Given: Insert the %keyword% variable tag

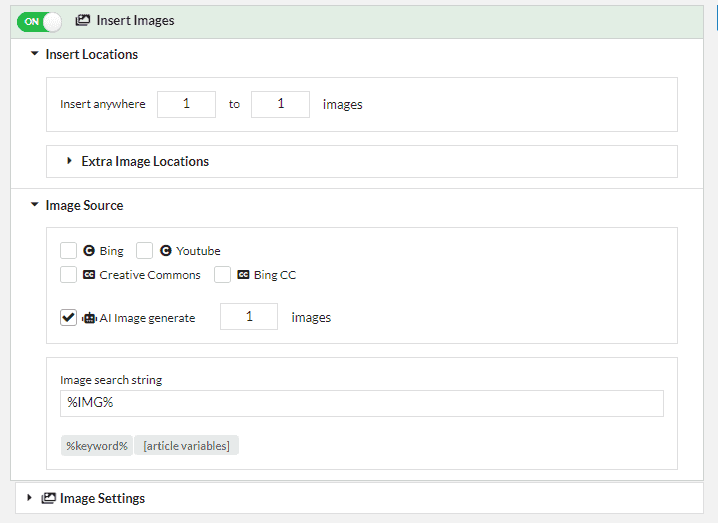Looking at the screenshot, I should point(97,446).
